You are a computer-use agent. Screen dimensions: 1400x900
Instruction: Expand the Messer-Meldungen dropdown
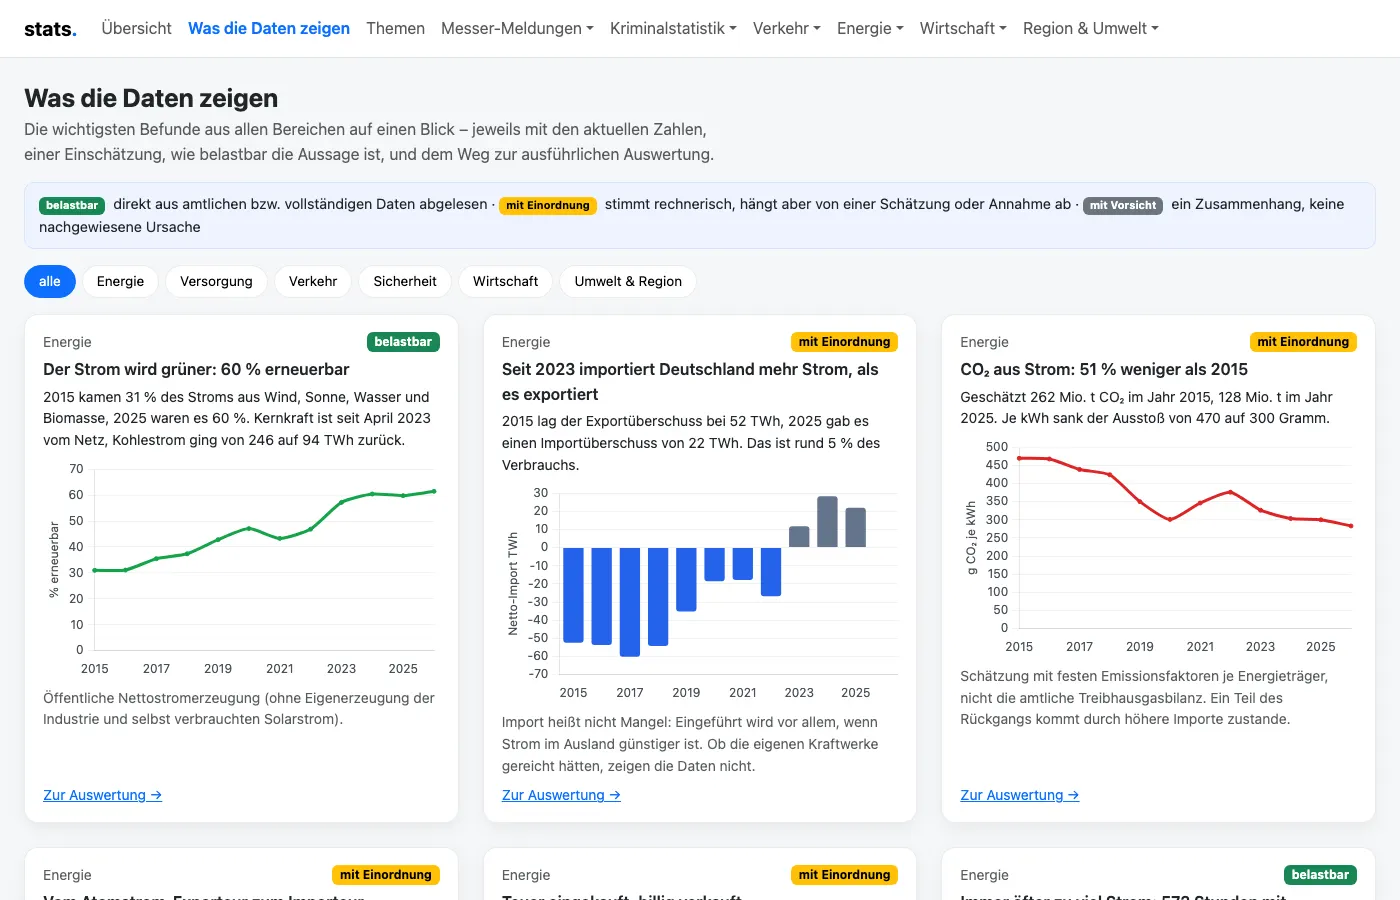pos(517,28)
